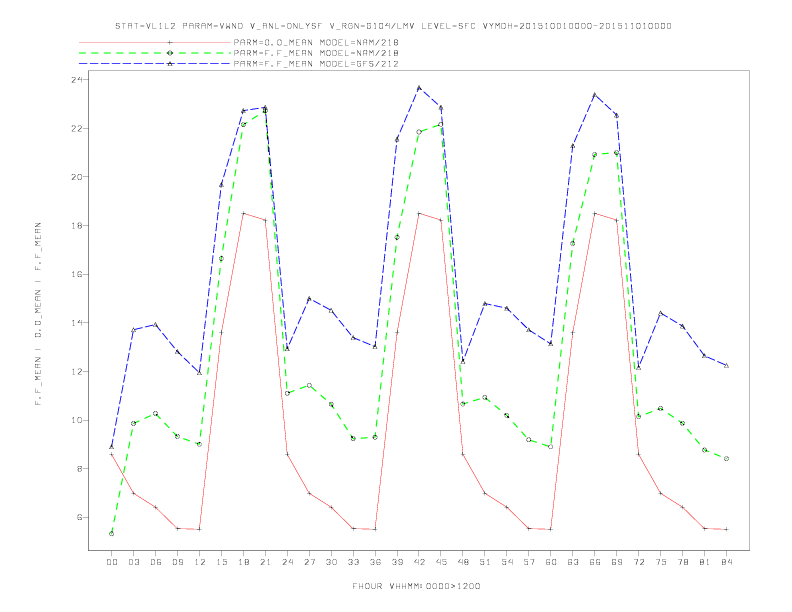792x612 pixels.
Task: Click x-axis tick label 45
Action: tap(441, 562)
